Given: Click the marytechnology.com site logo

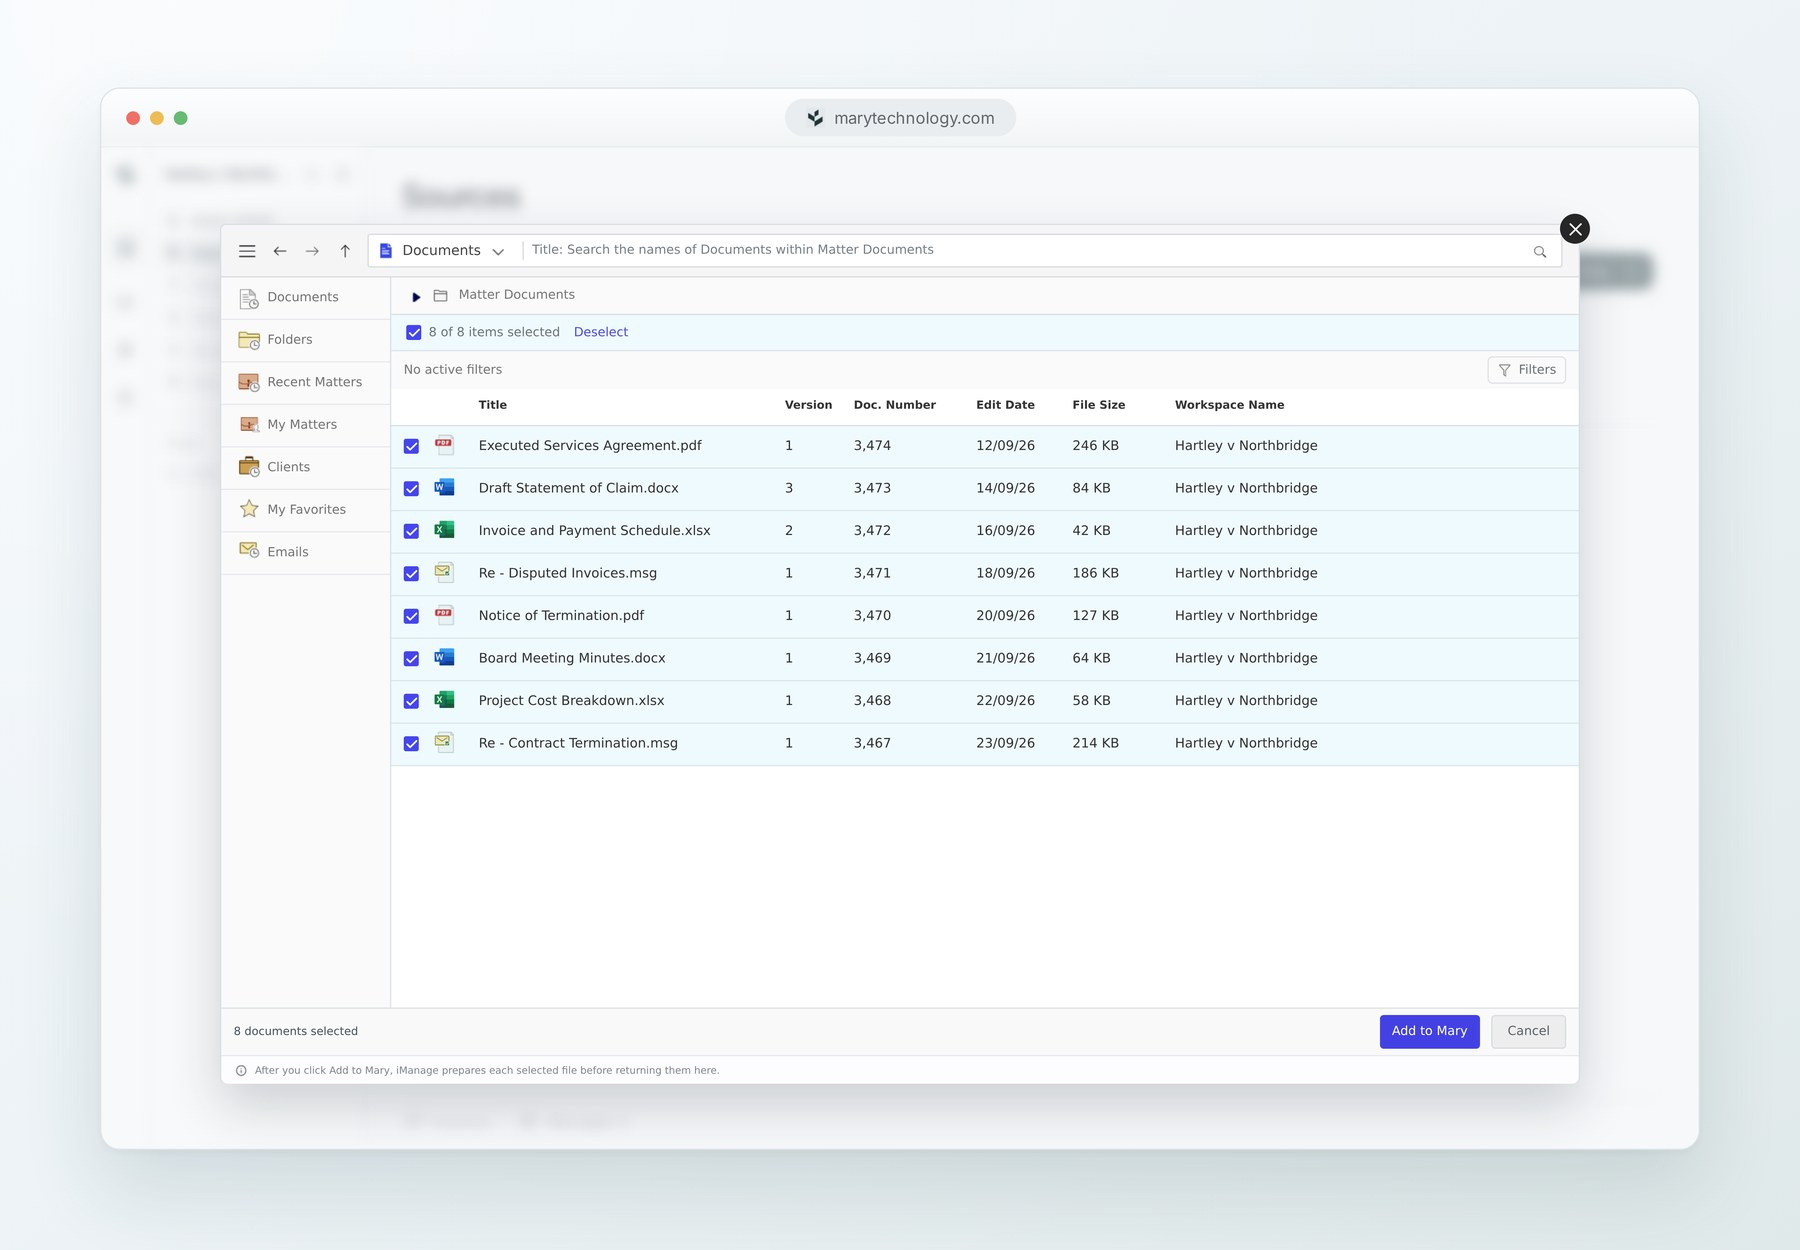Looking at the screenshot, I should tap(816, 118).
